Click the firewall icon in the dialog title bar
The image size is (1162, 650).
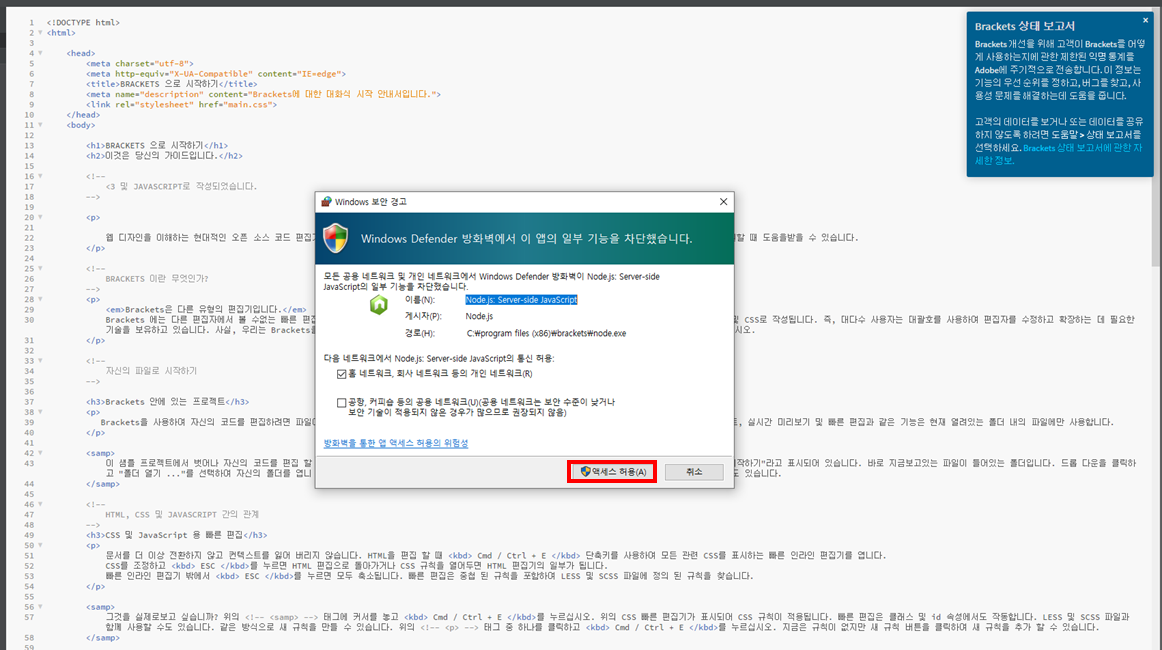(326, 202)
